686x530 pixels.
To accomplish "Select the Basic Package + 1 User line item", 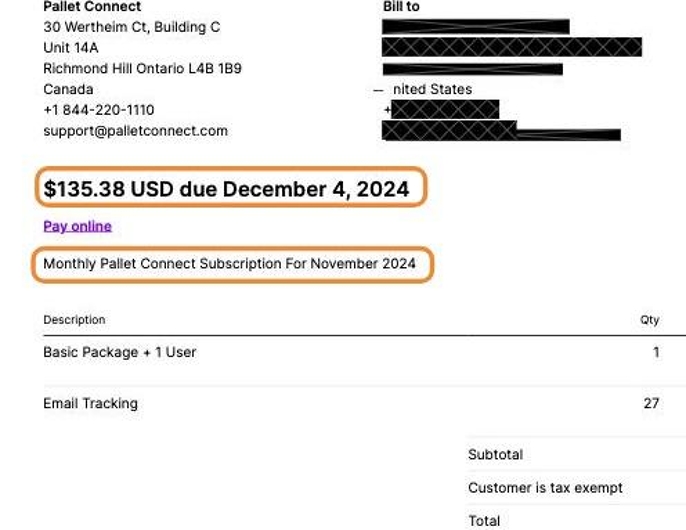I will [120, 352].
